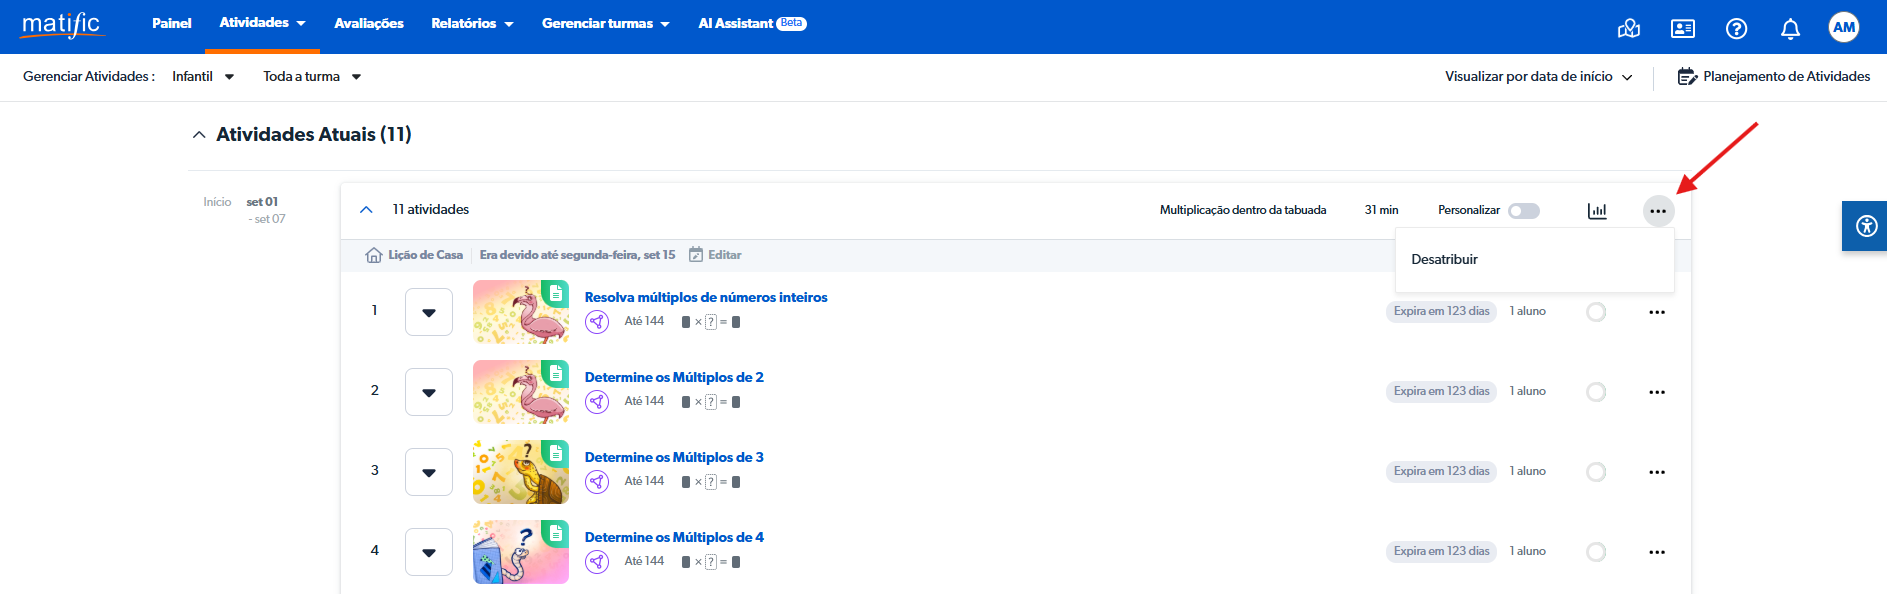
Task: Select the circle for Determine os Múltiplos de 3
Action: pos(1596,472)
